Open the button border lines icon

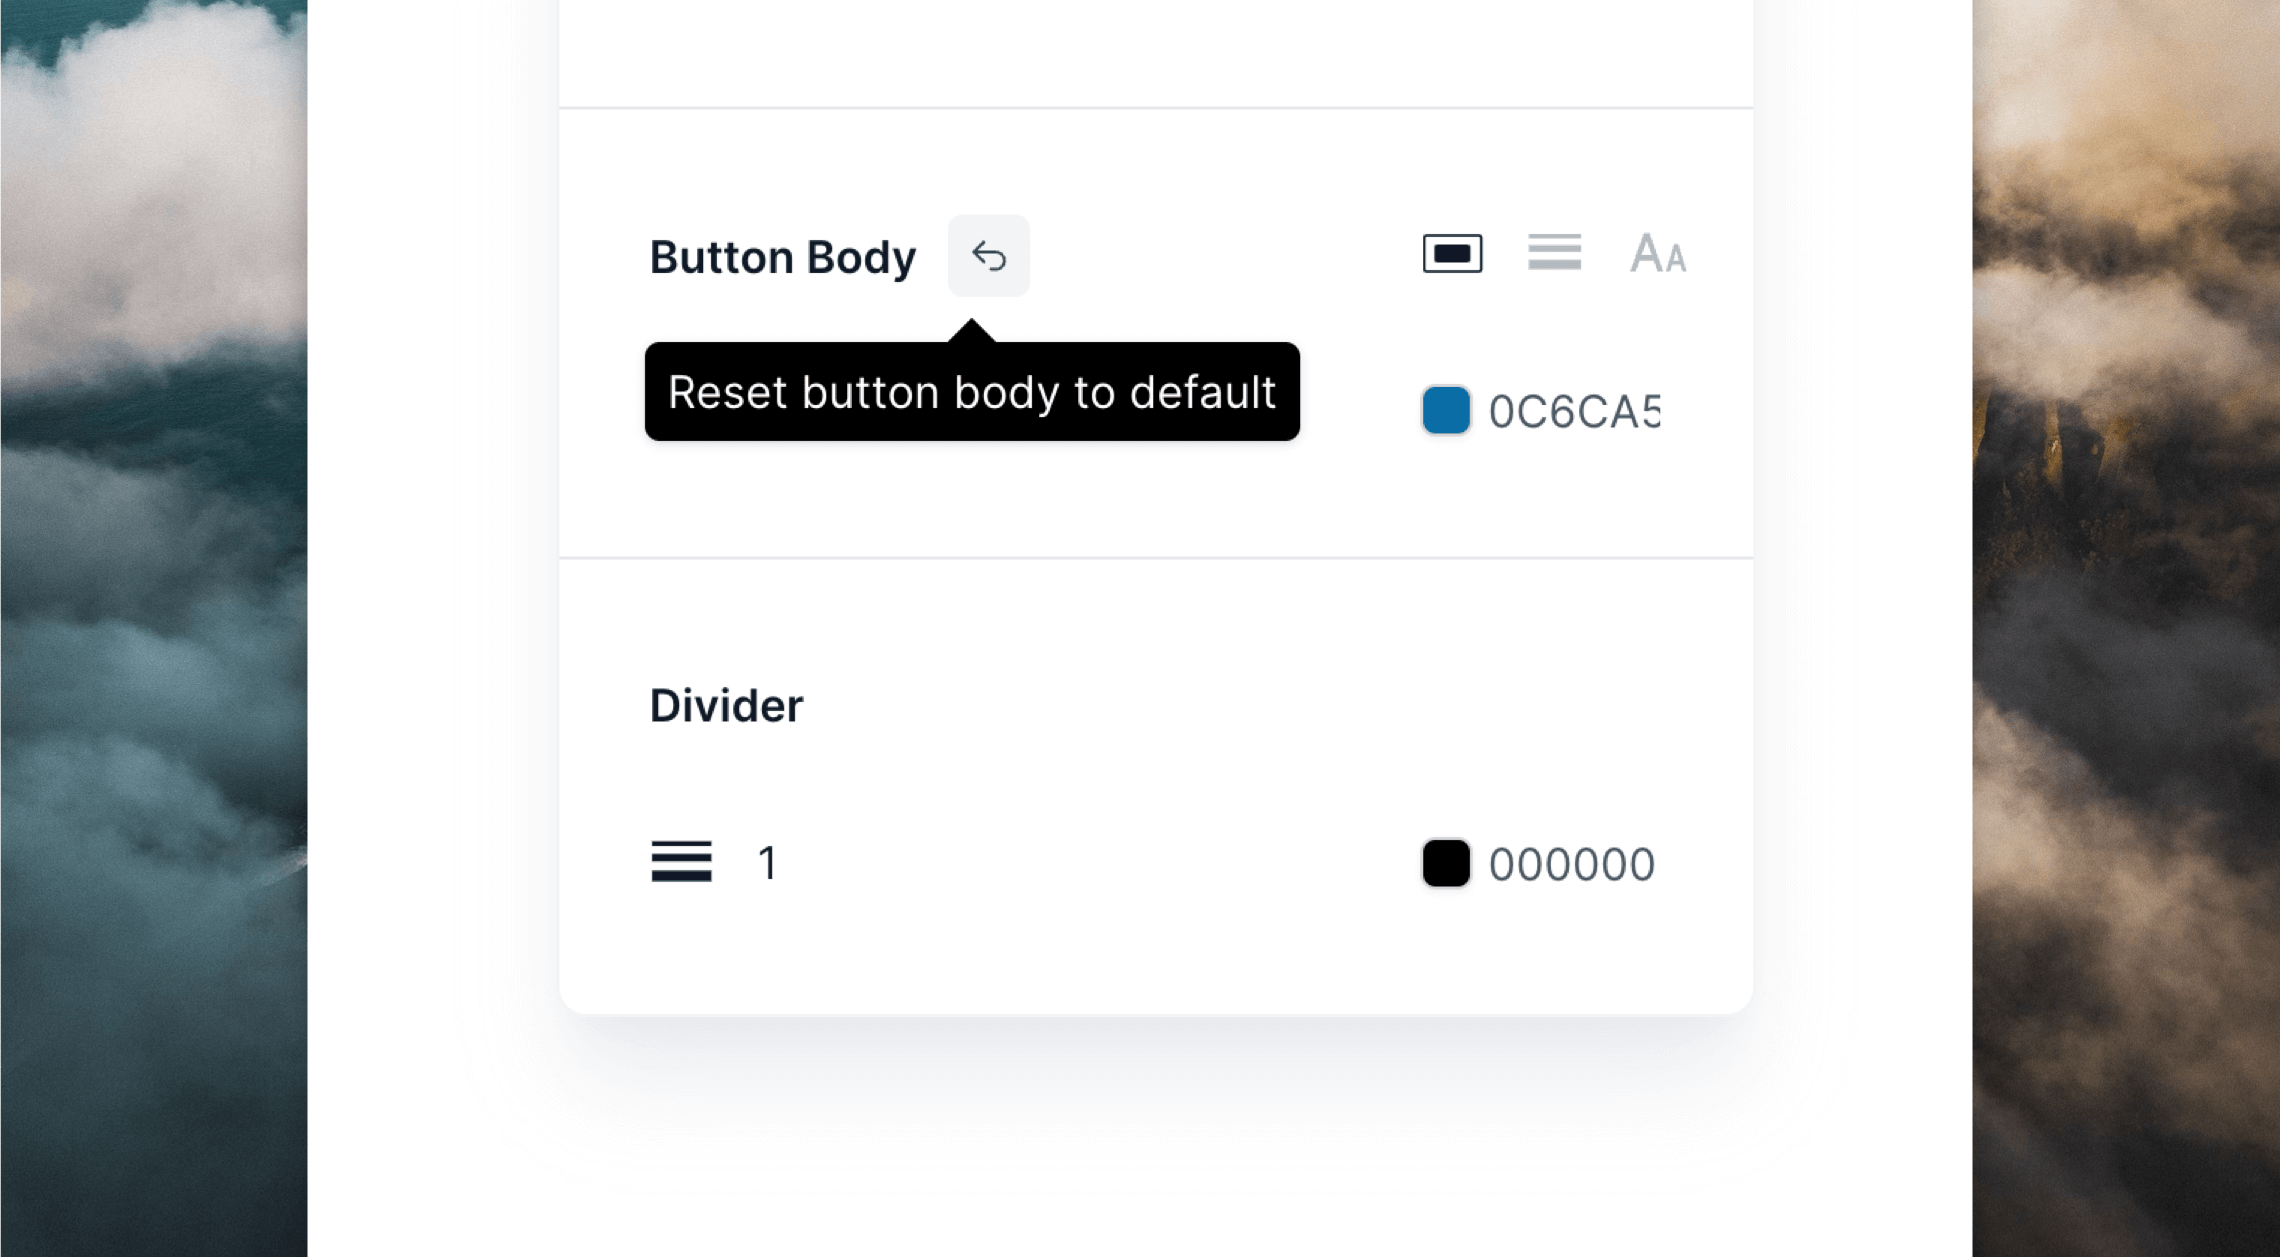(x=1554, y=252)
